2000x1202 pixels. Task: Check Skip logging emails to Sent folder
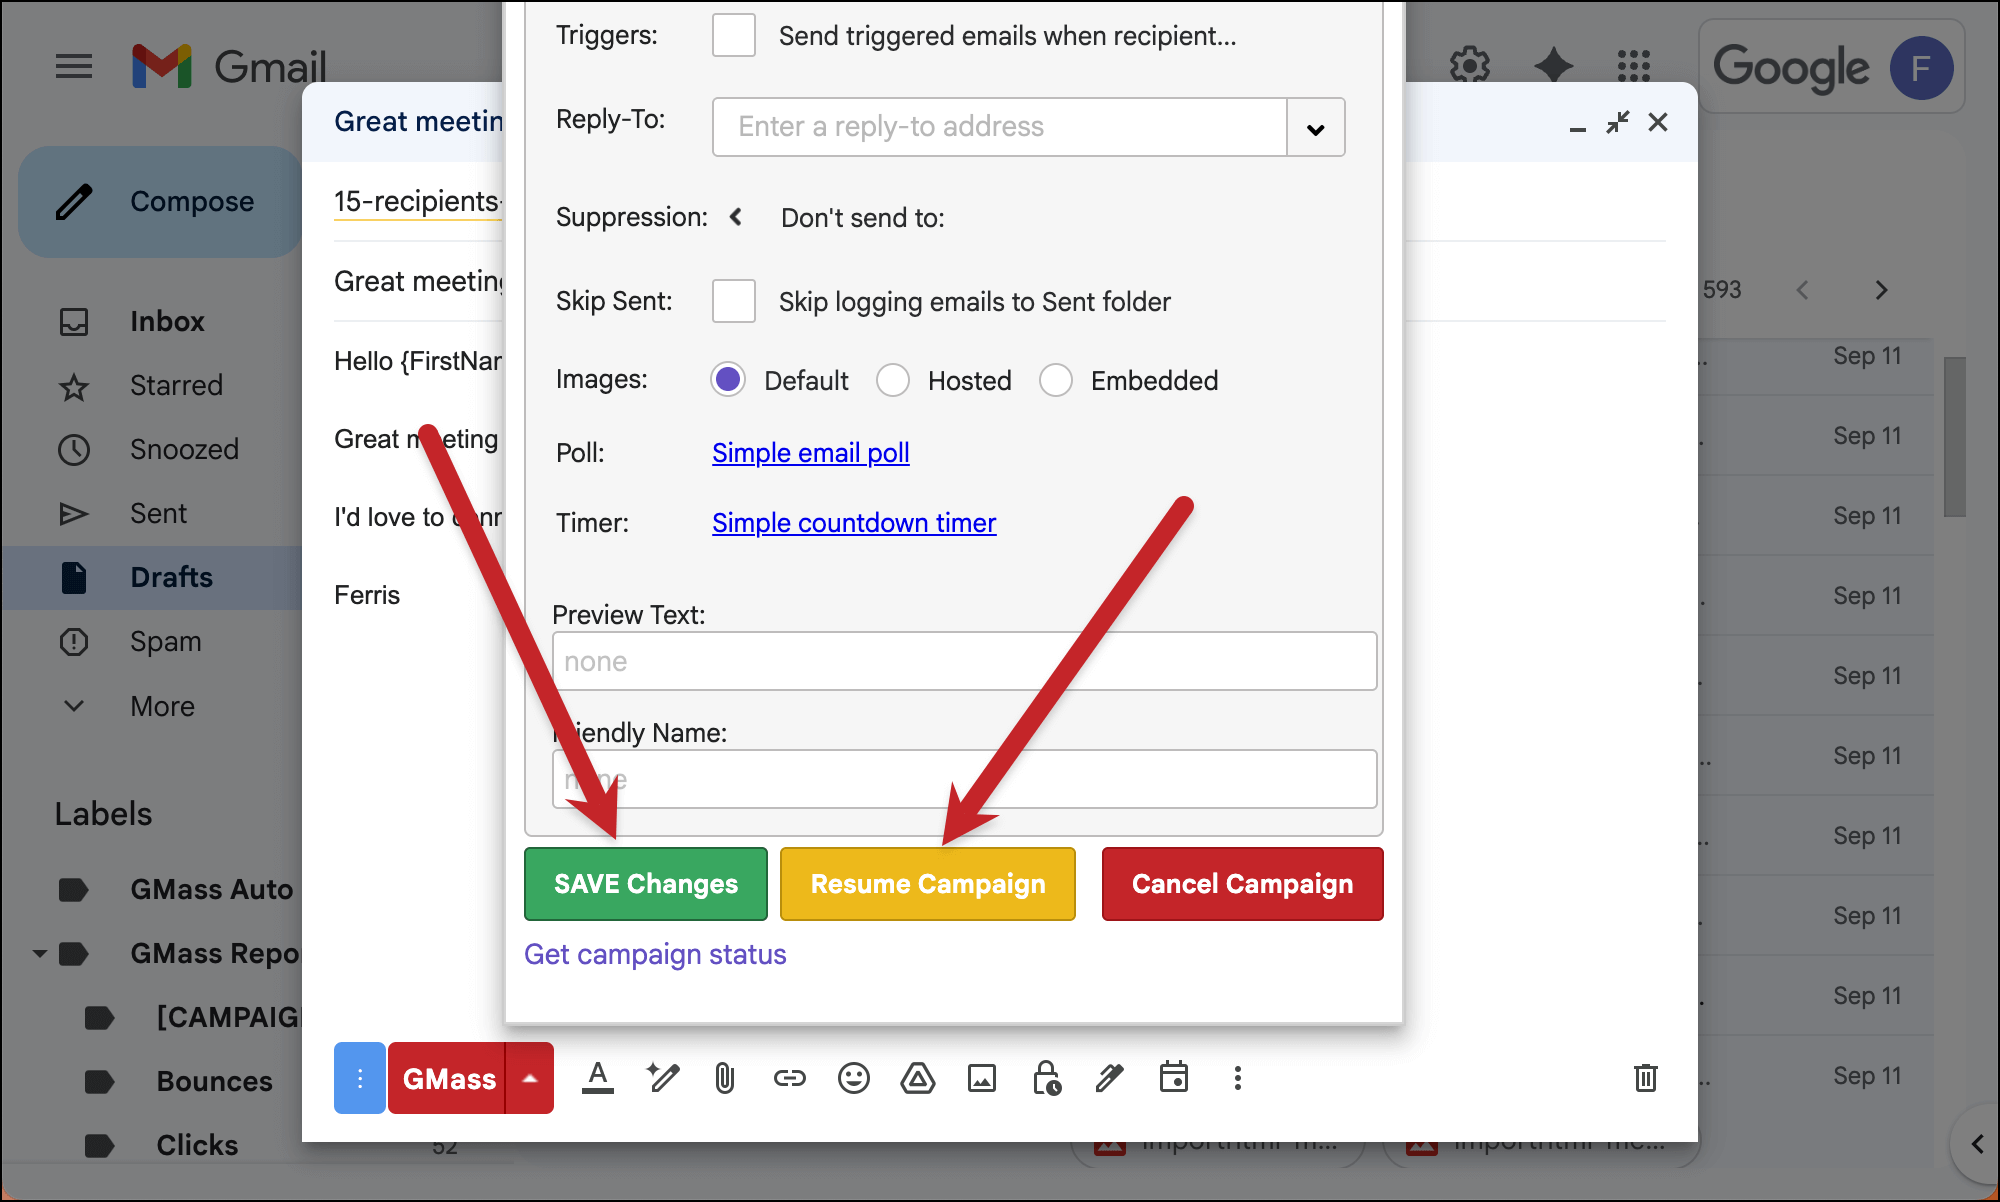click(x=733, y=301)
